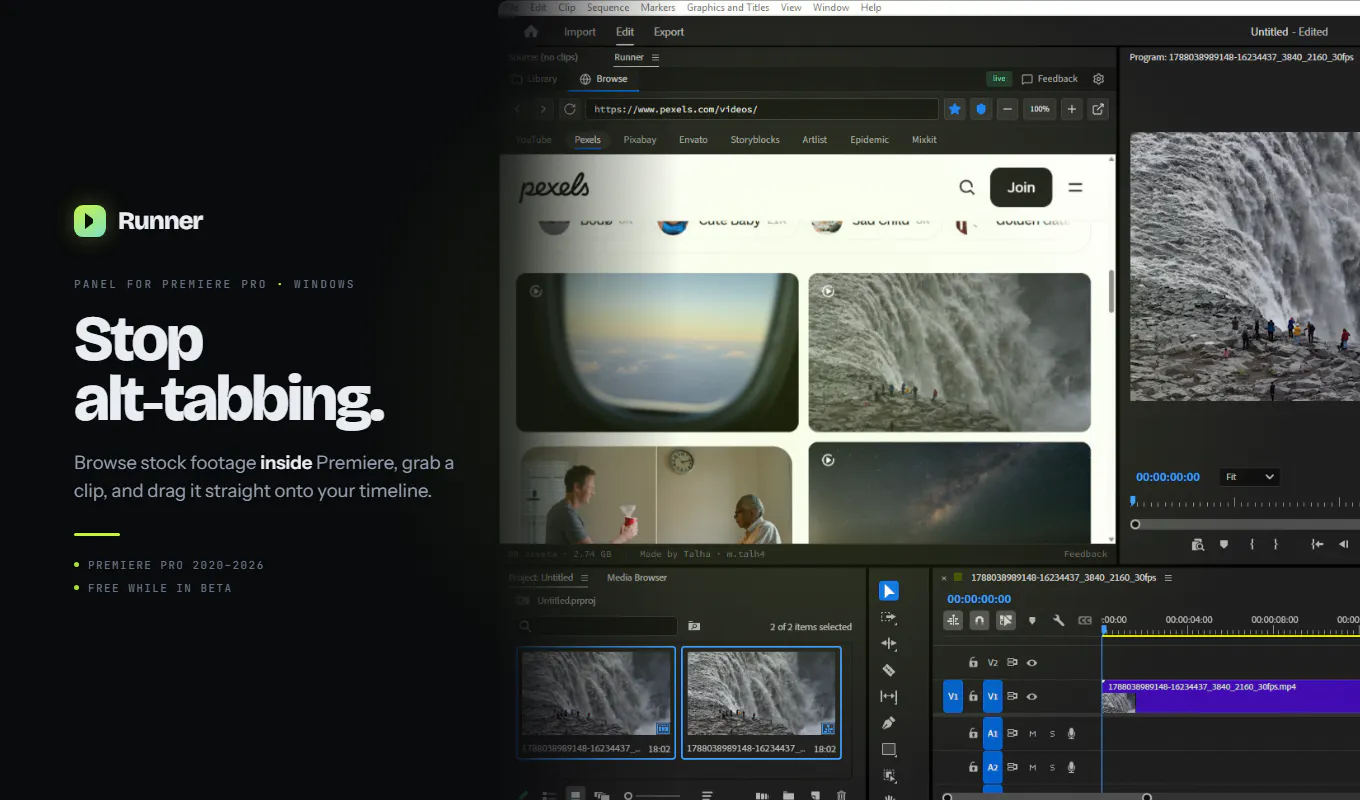Open the Project panel menu
This screenshot has height=800, width=1360.
585,577
